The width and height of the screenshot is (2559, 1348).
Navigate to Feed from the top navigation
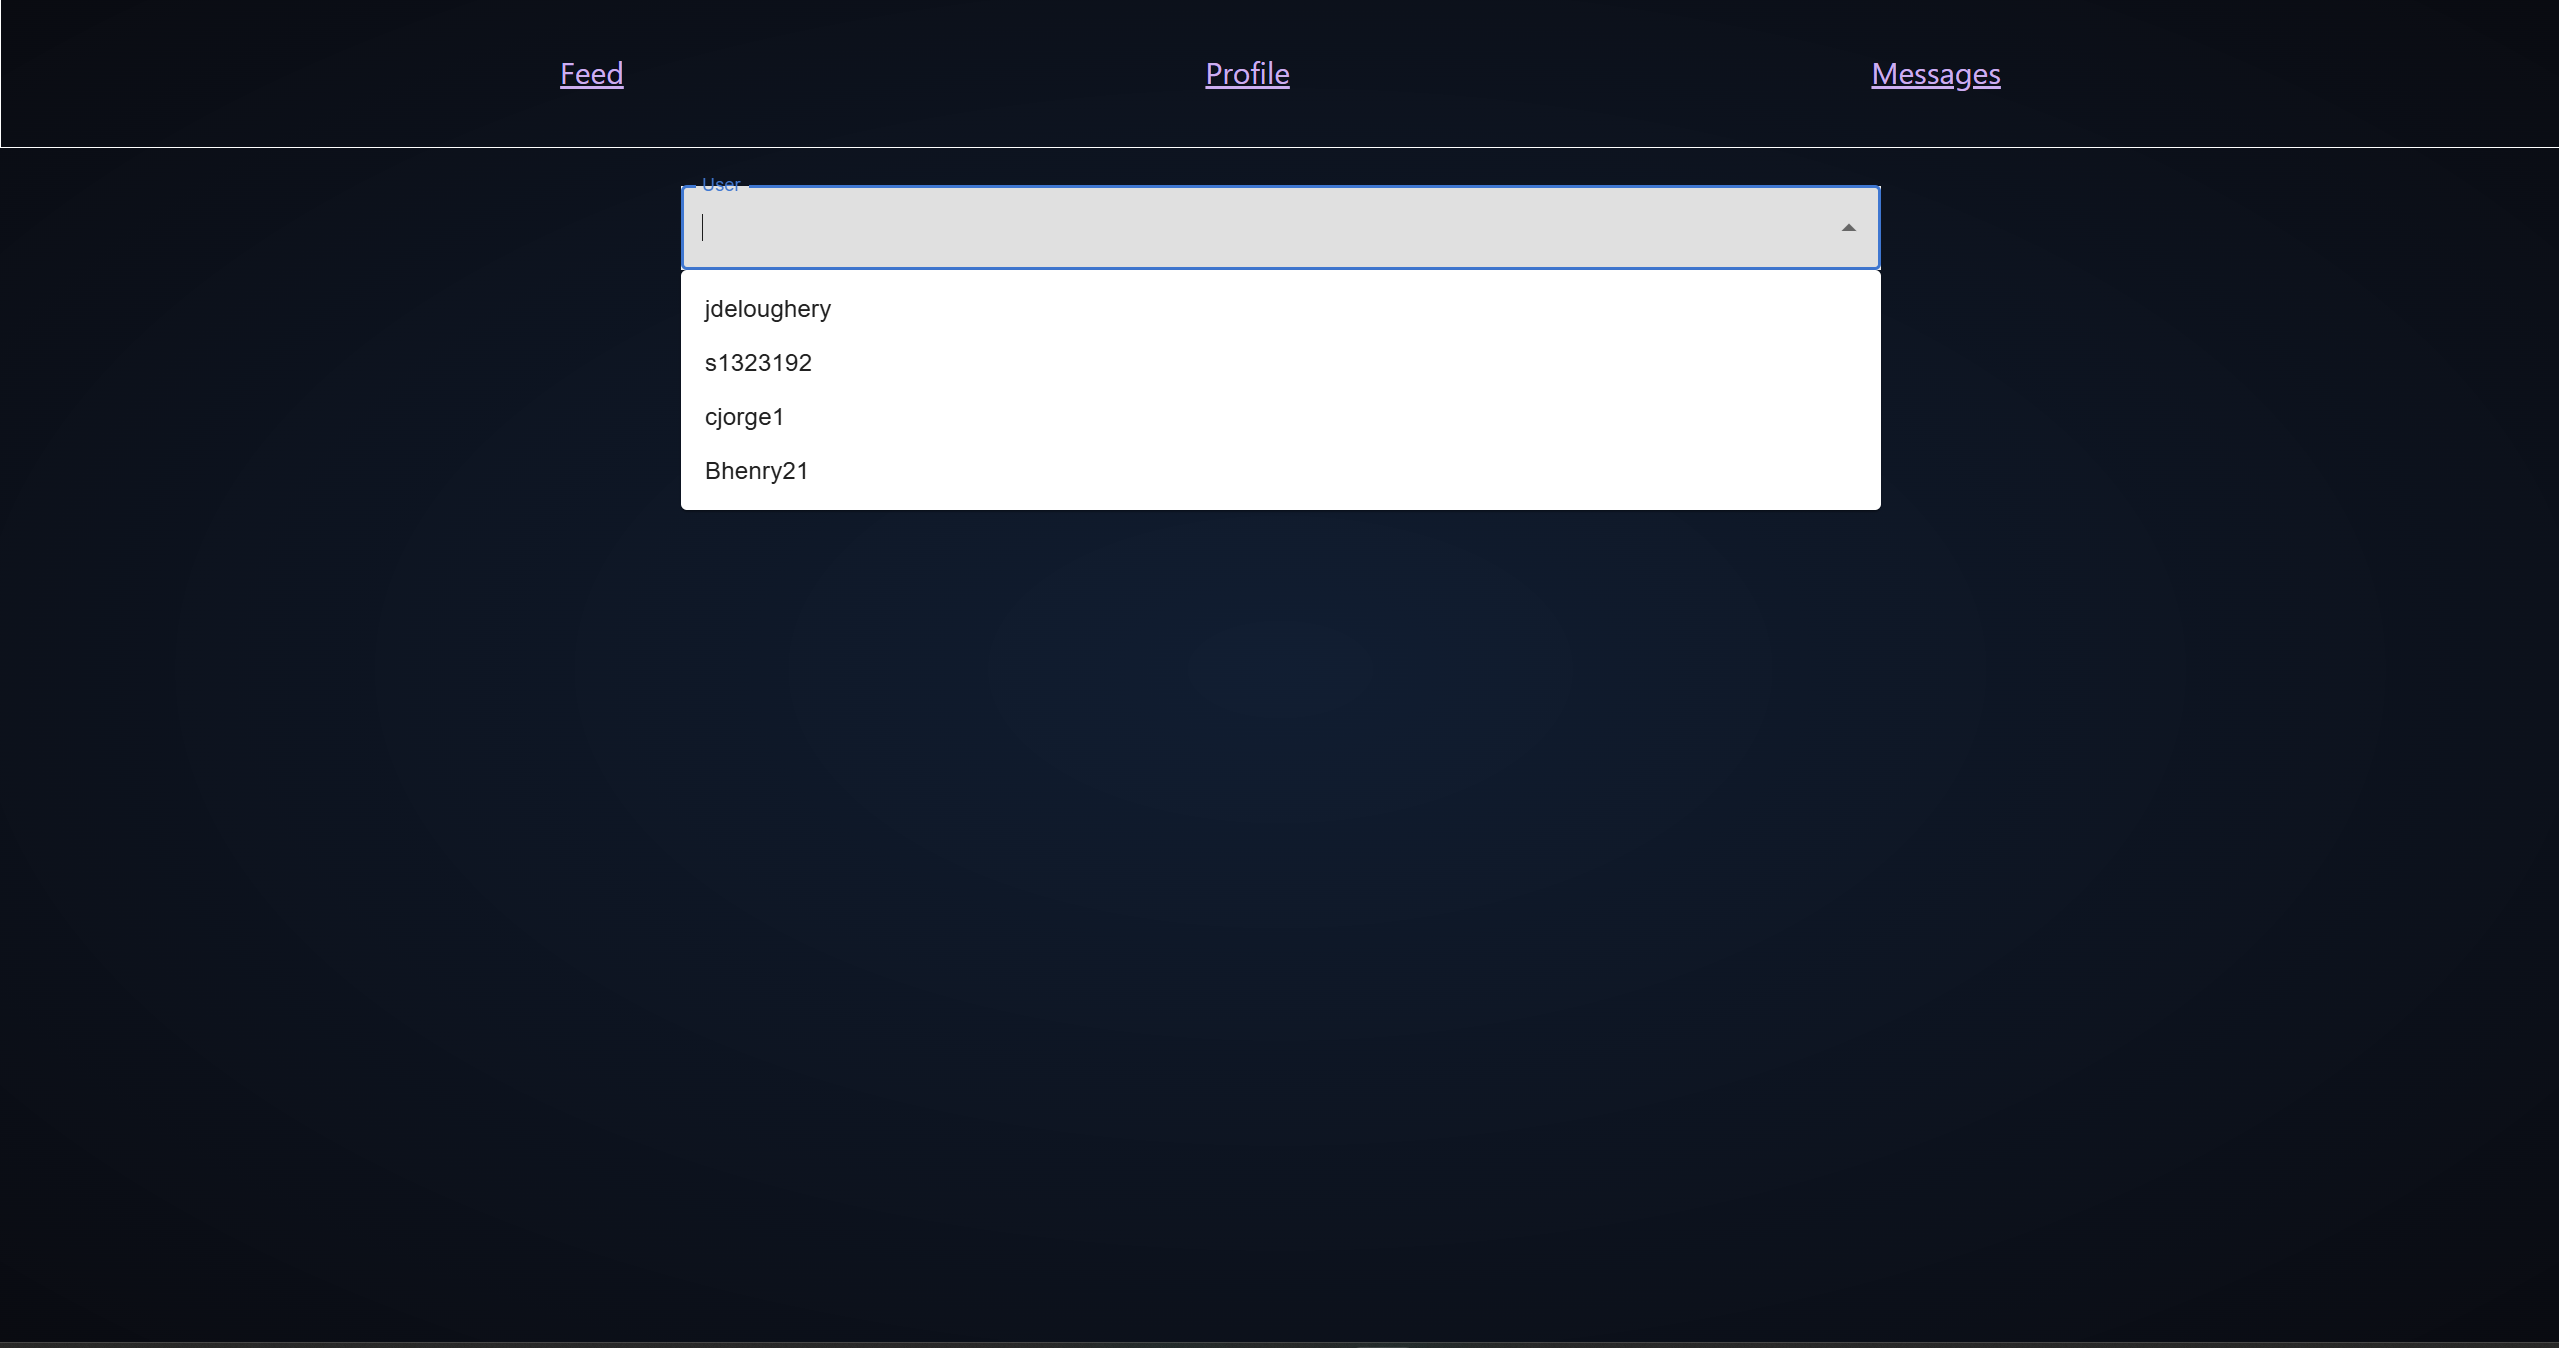point(591,74)
